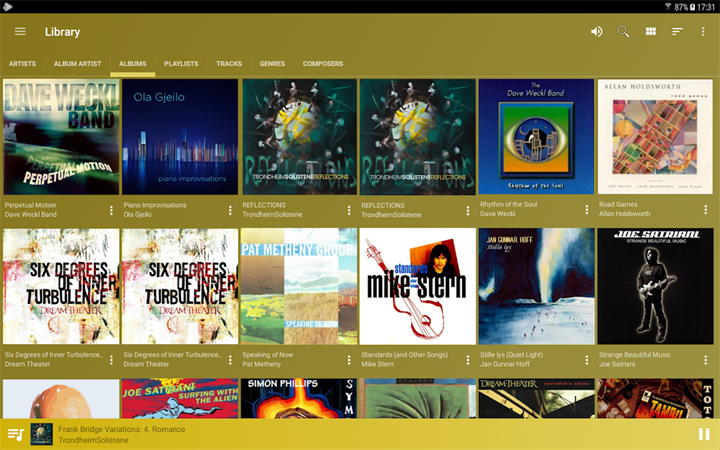Open the Mike Stern Standards album cover

tap(417, 286)
